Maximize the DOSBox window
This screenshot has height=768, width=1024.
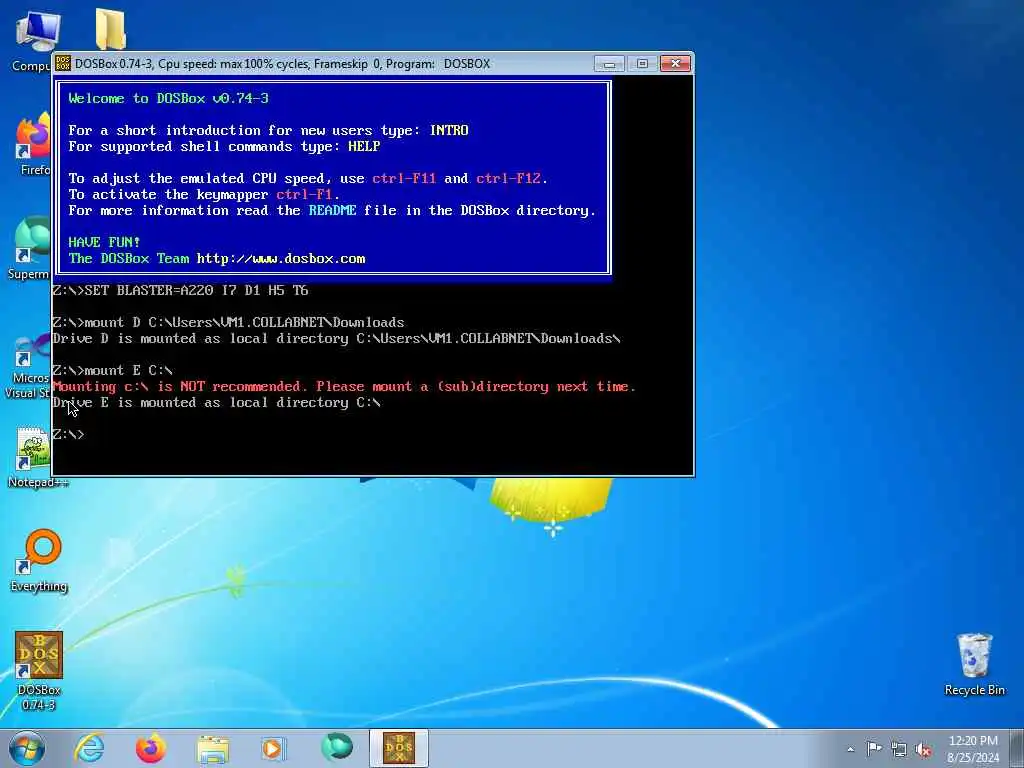642,63
